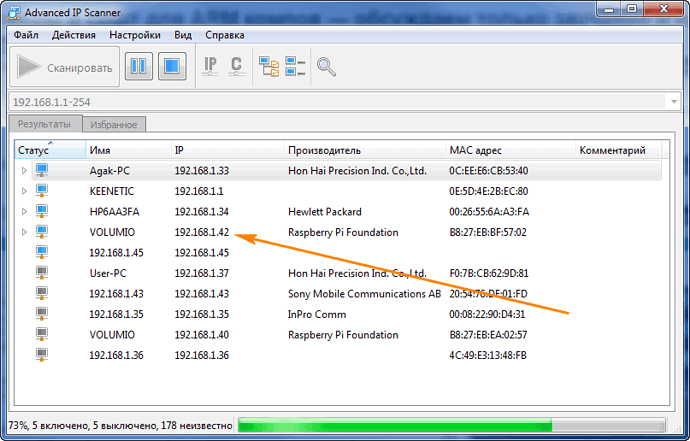Viewport: 690px width, 441px height.
Task: Open the IP range dropdown arrow
Action: click(x=674, y=102)
